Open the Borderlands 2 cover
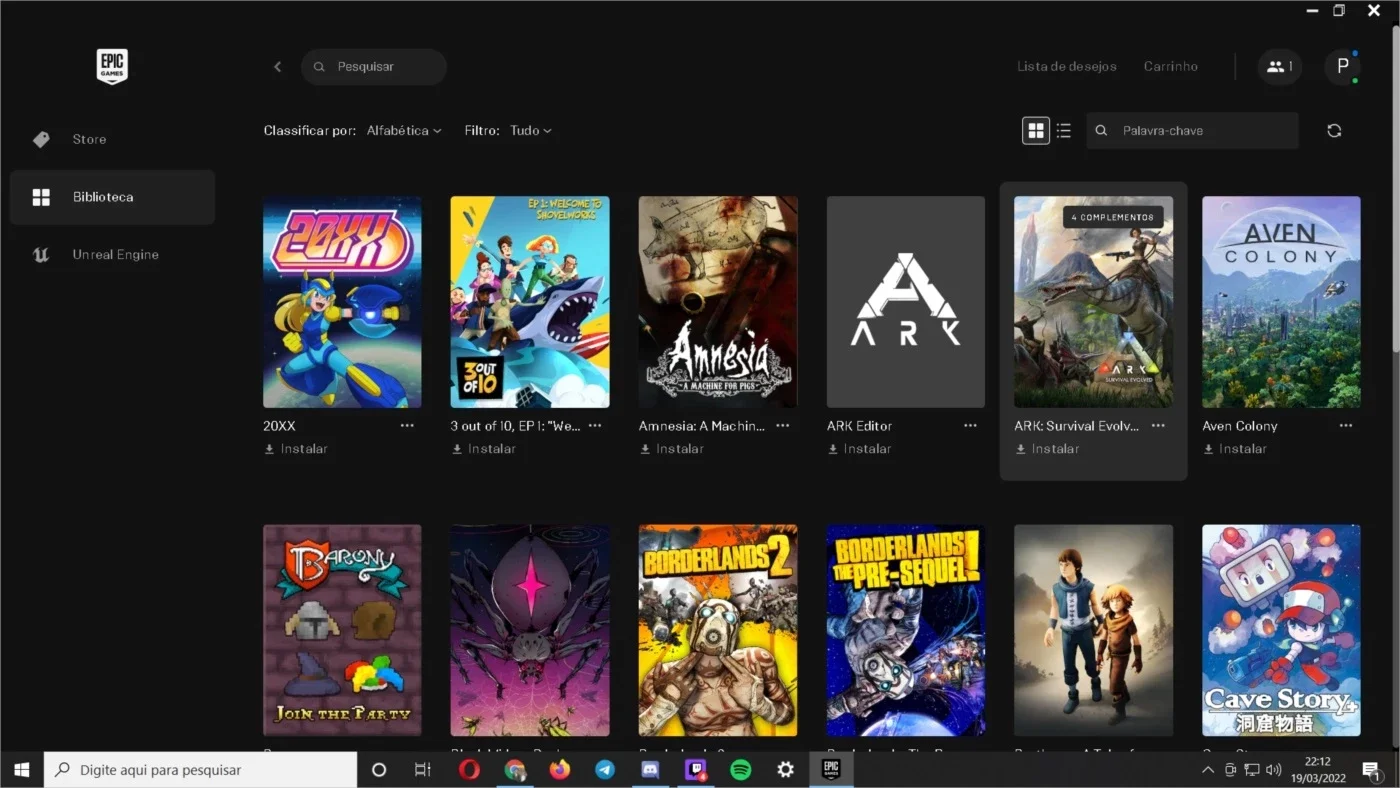Viewport: 1400px width, 788px height. pyautogui.click(x=718, y=631)
